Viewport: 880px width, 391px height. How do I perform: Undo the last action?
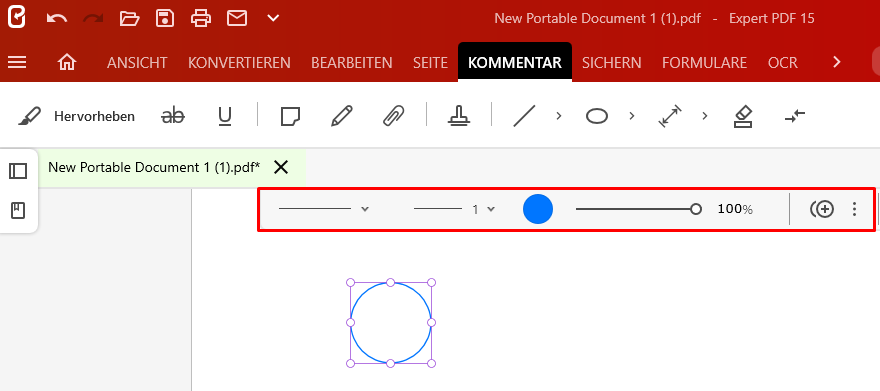point(57,19)
